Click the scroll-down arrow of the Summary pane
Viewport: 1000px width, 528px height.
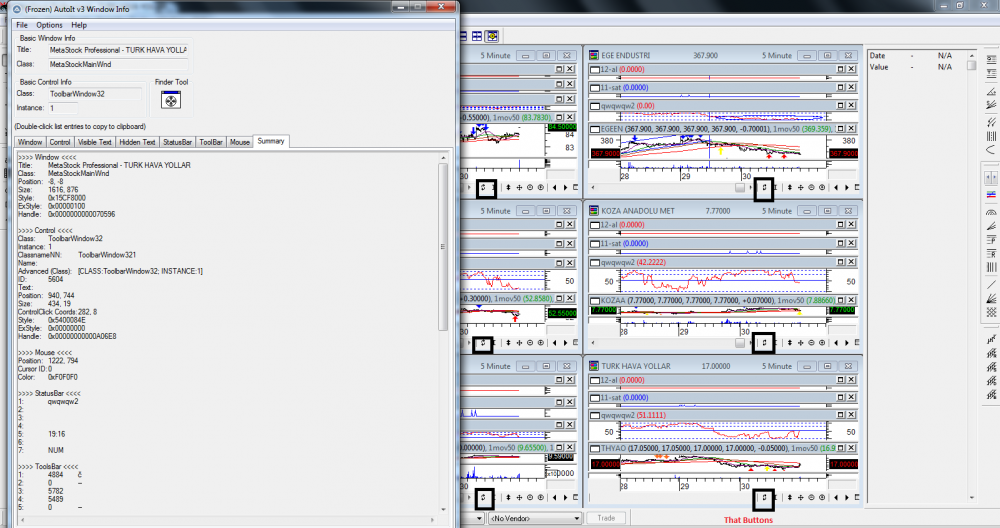point(443,510)
